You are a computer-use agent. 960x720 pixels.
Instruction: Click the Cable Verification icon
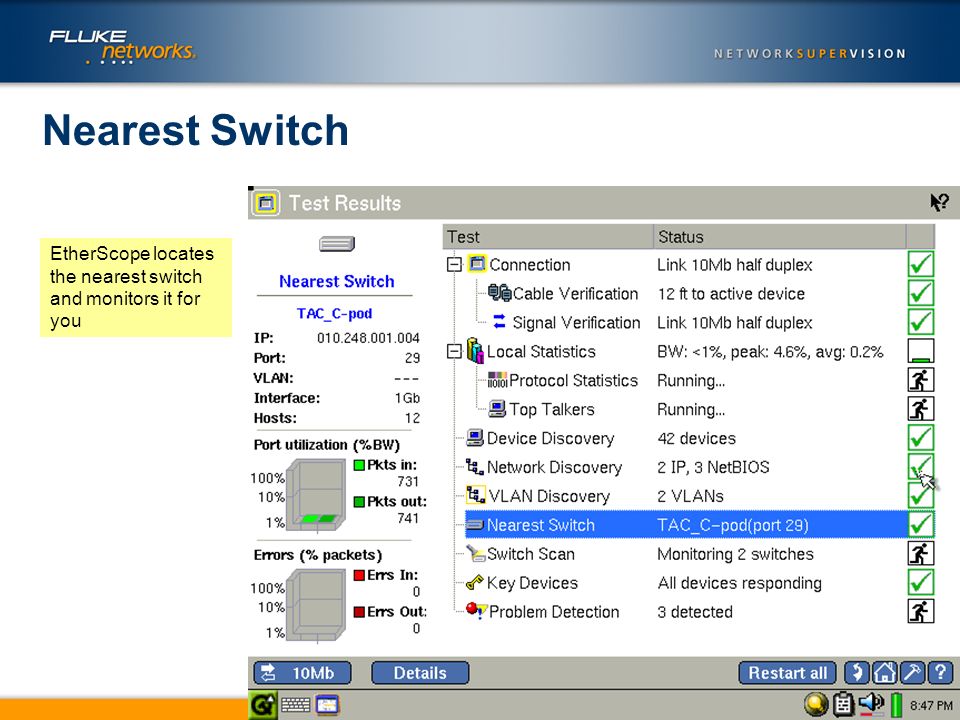[x=500, y=293]
